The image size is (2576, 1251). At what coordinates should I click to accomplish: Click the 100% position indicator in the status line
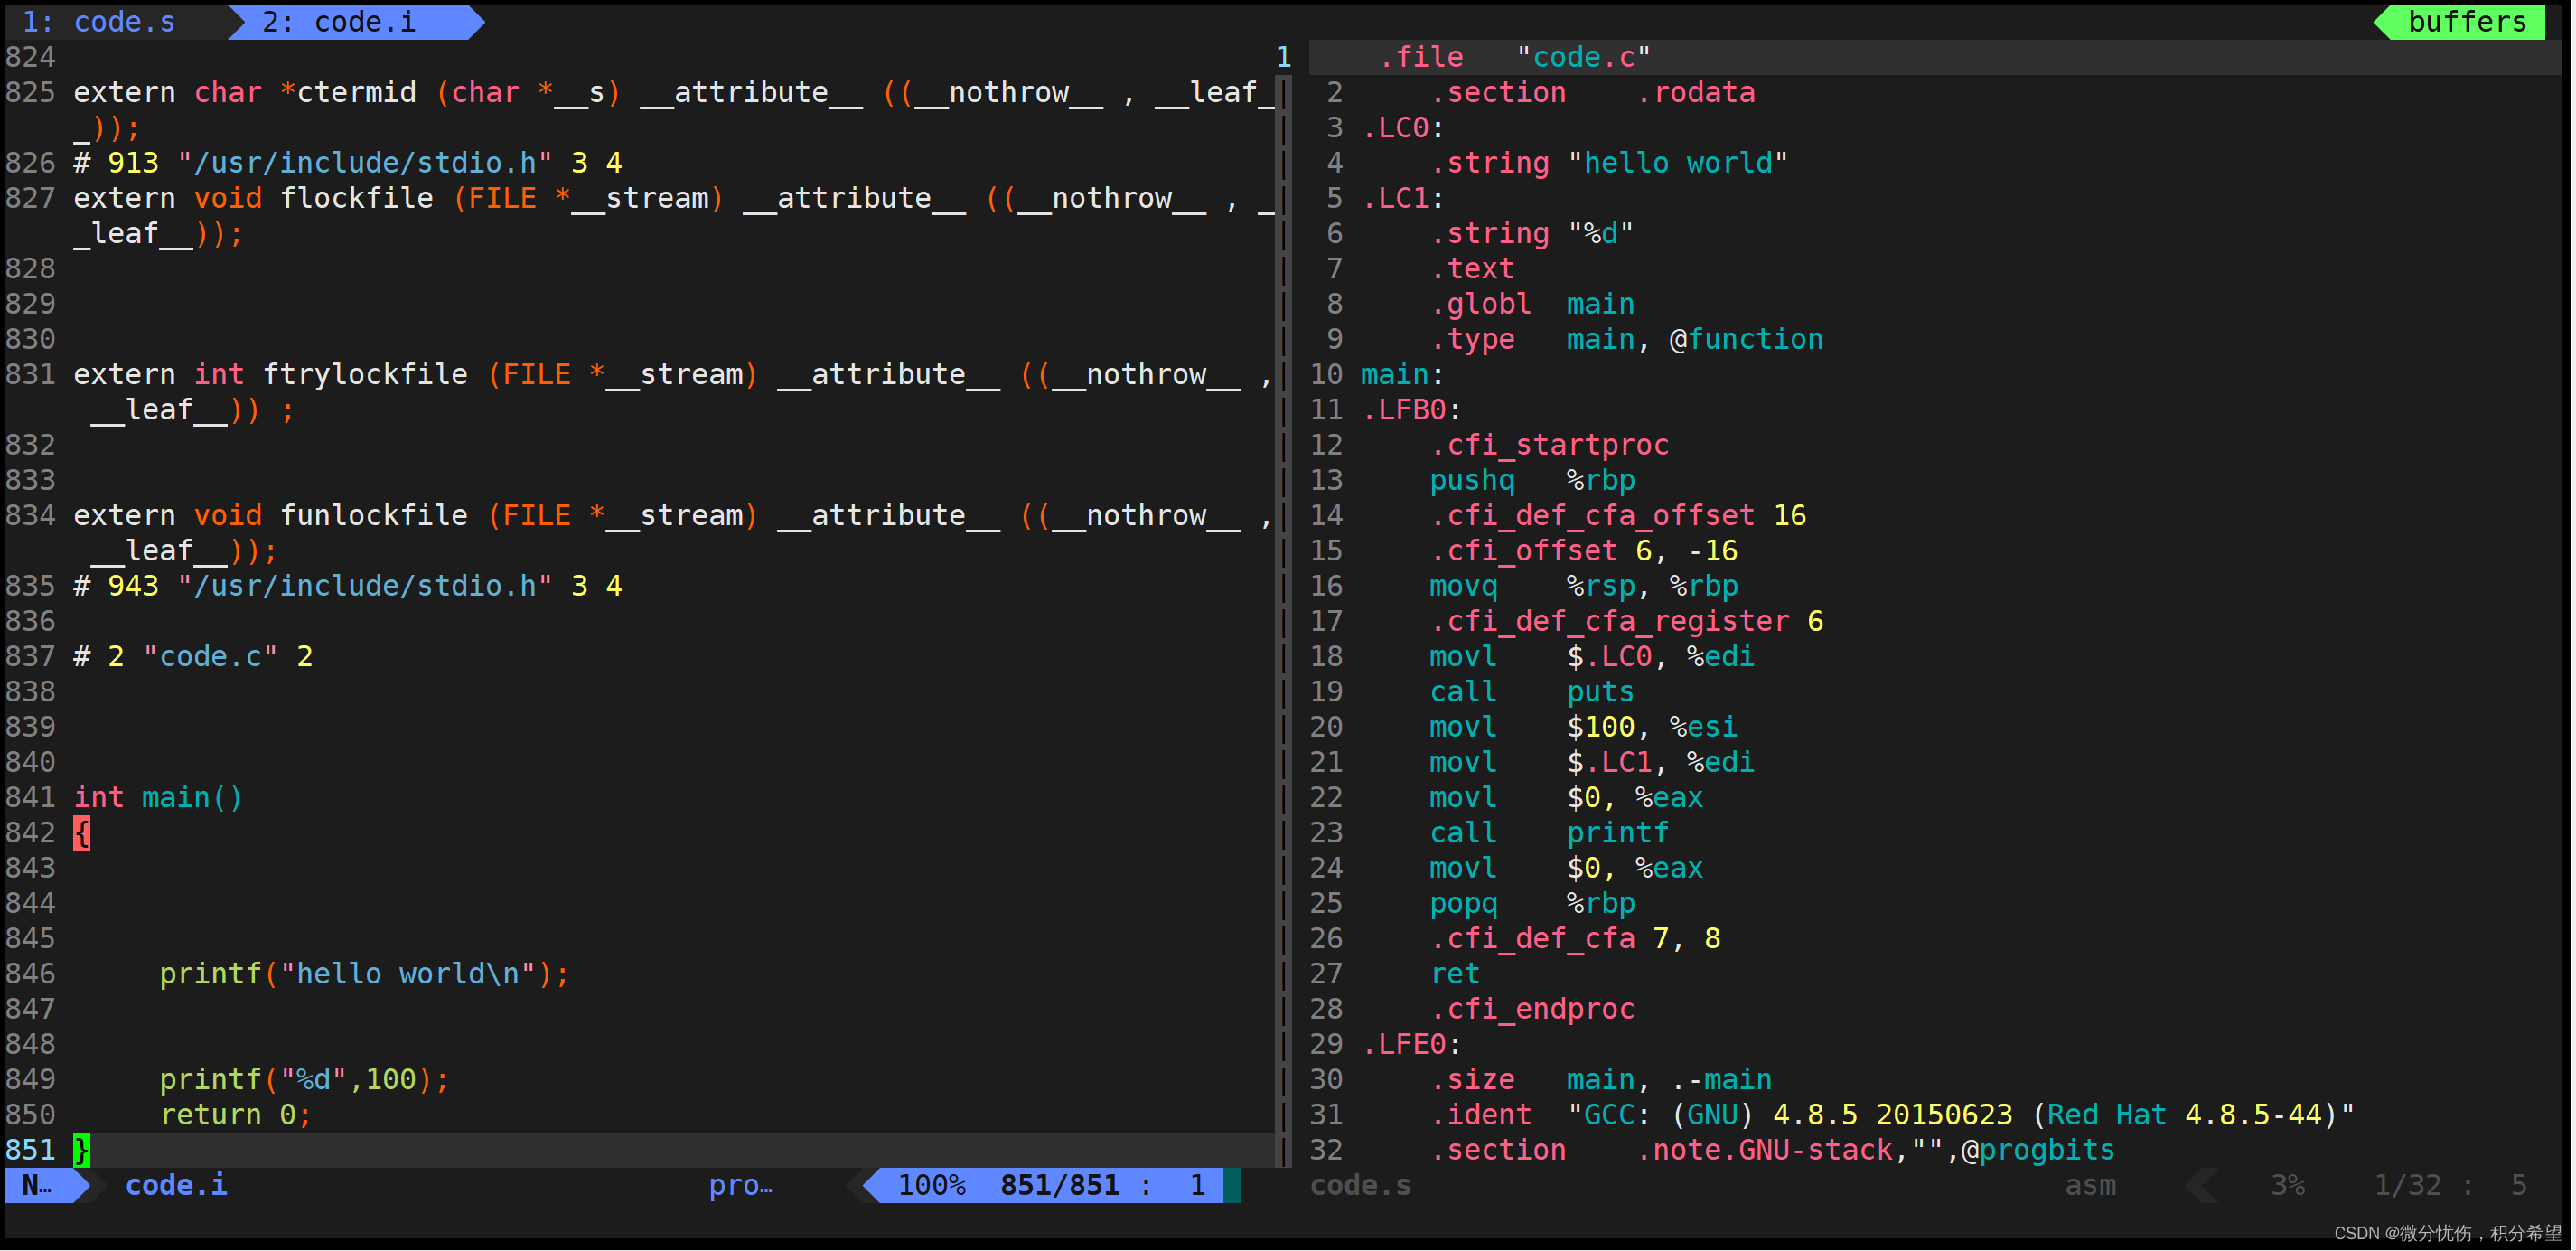click(930, 1185)
